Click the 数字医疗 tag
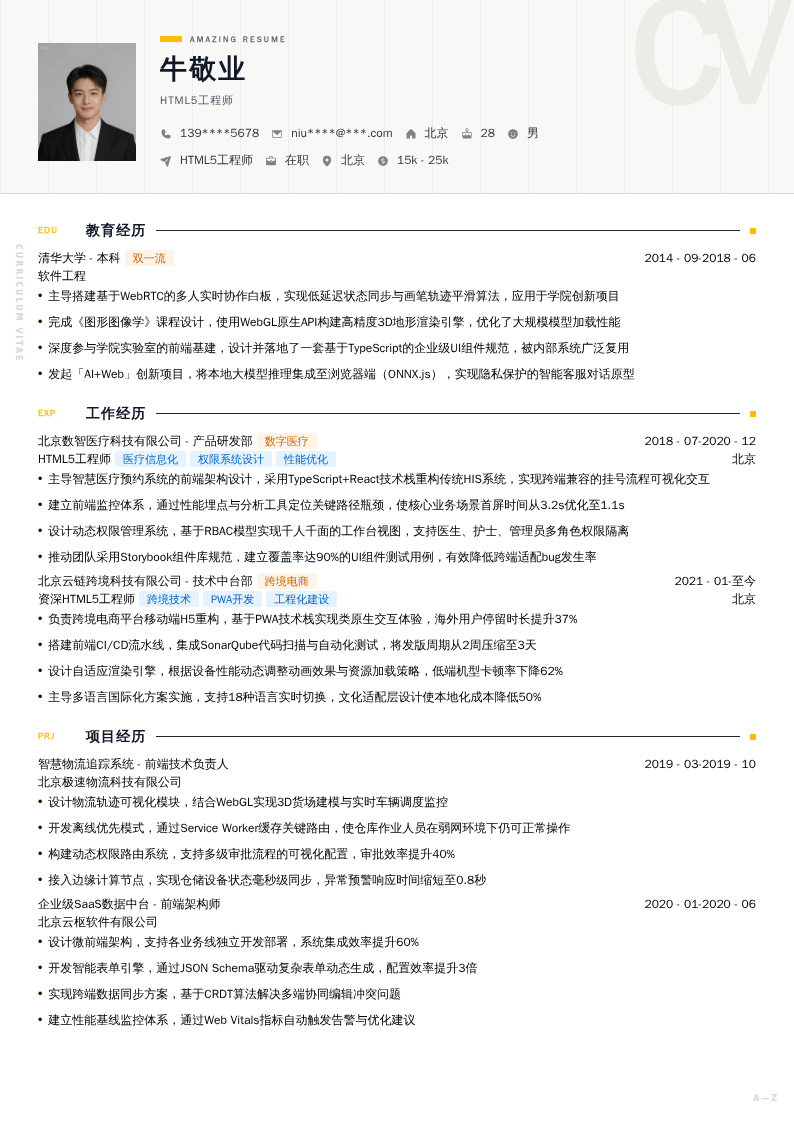The width and height of the screenshot is (794, 1123). click(x=286, y=441)
